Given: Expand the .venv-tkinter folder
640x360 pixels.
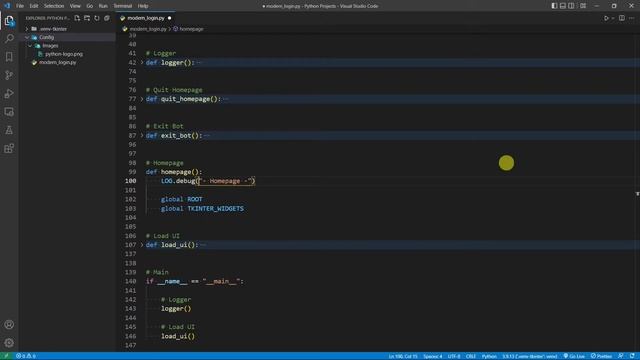Looking at the screenshot, I should pyautogui.click(x=27, y=29).
